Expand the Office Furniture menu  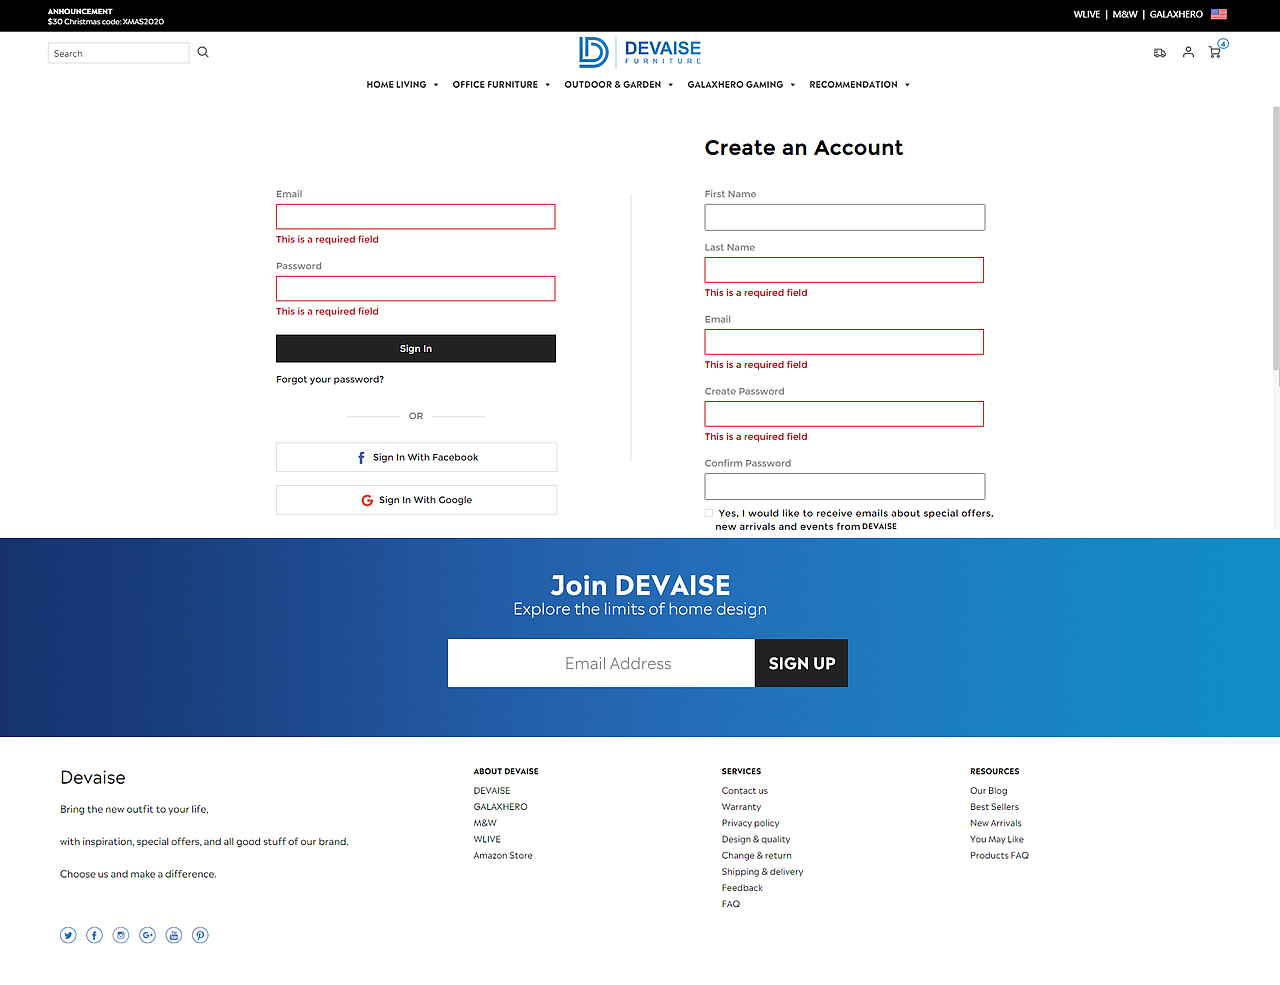click(x=501, y=85)
